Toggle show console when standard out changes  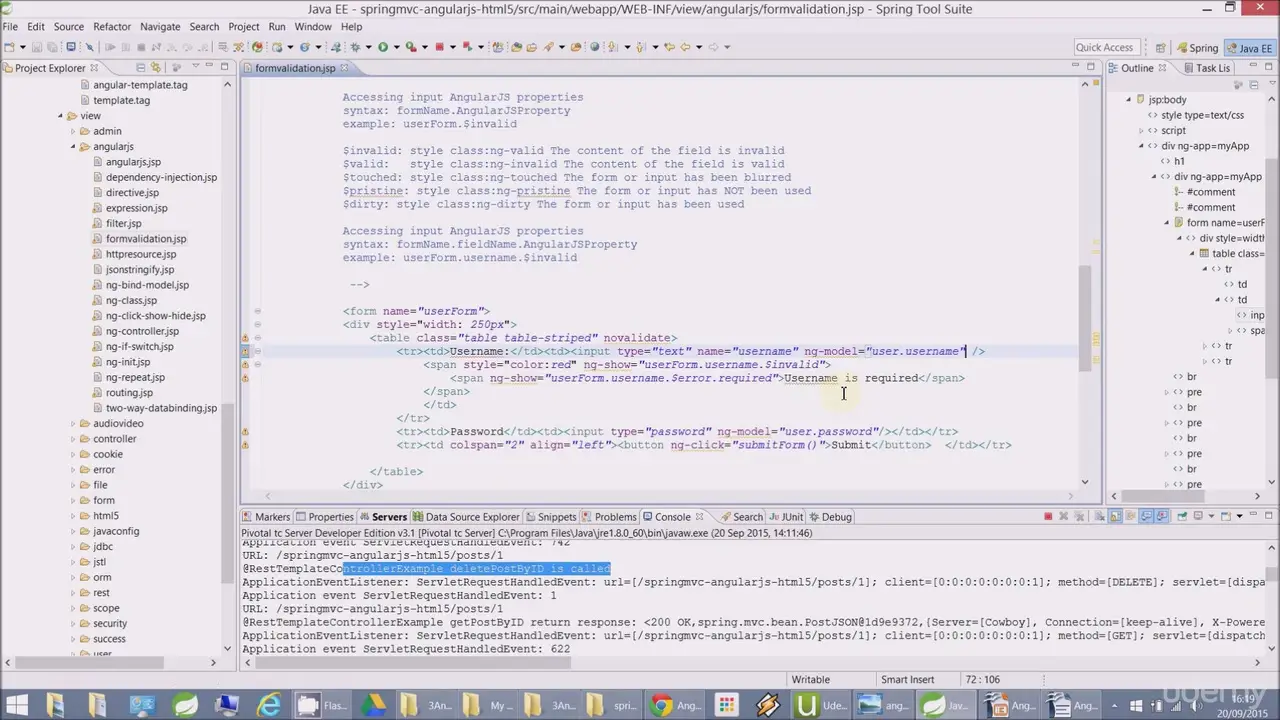click(1146, 516)
